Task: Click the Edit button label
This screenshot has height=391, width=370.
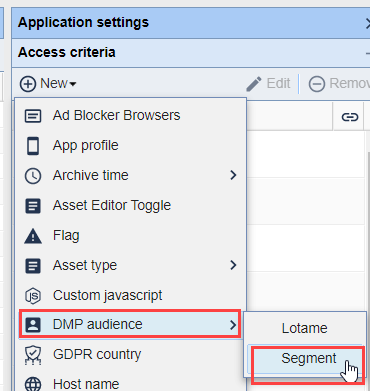Action: click(278, 83)
